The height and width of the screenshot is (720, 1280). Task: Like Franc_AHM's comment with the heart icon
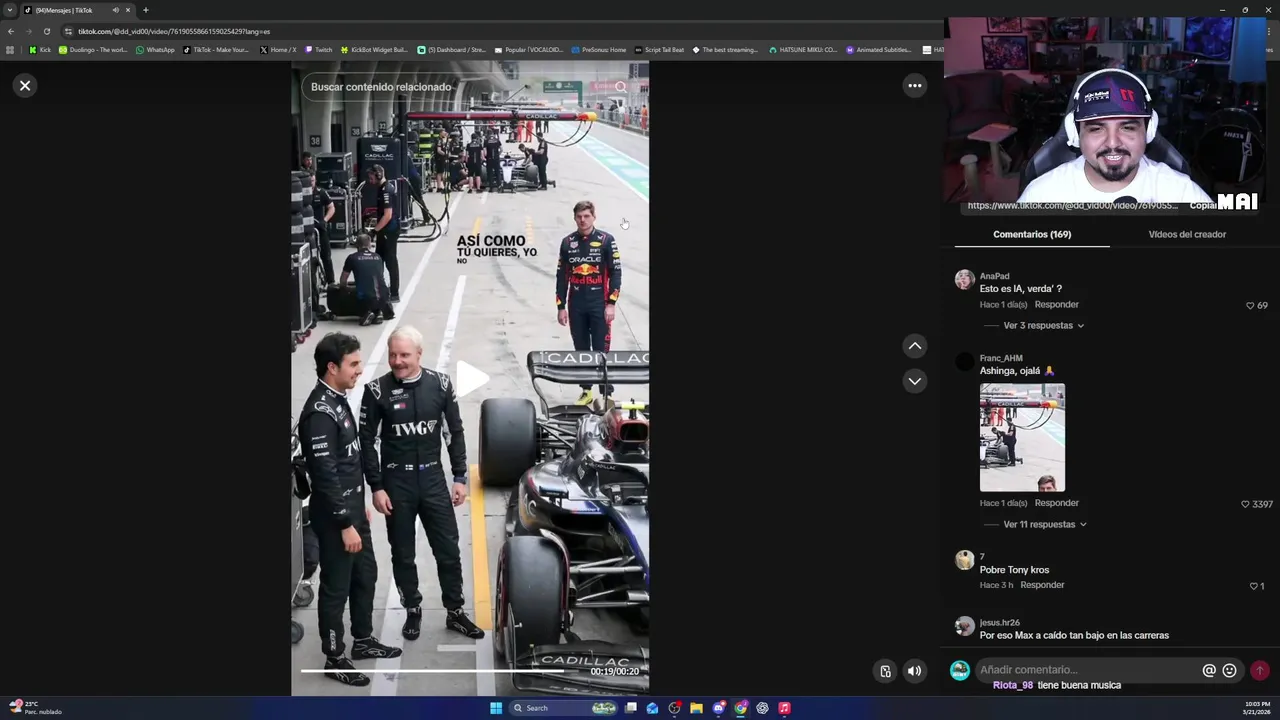1245,504
